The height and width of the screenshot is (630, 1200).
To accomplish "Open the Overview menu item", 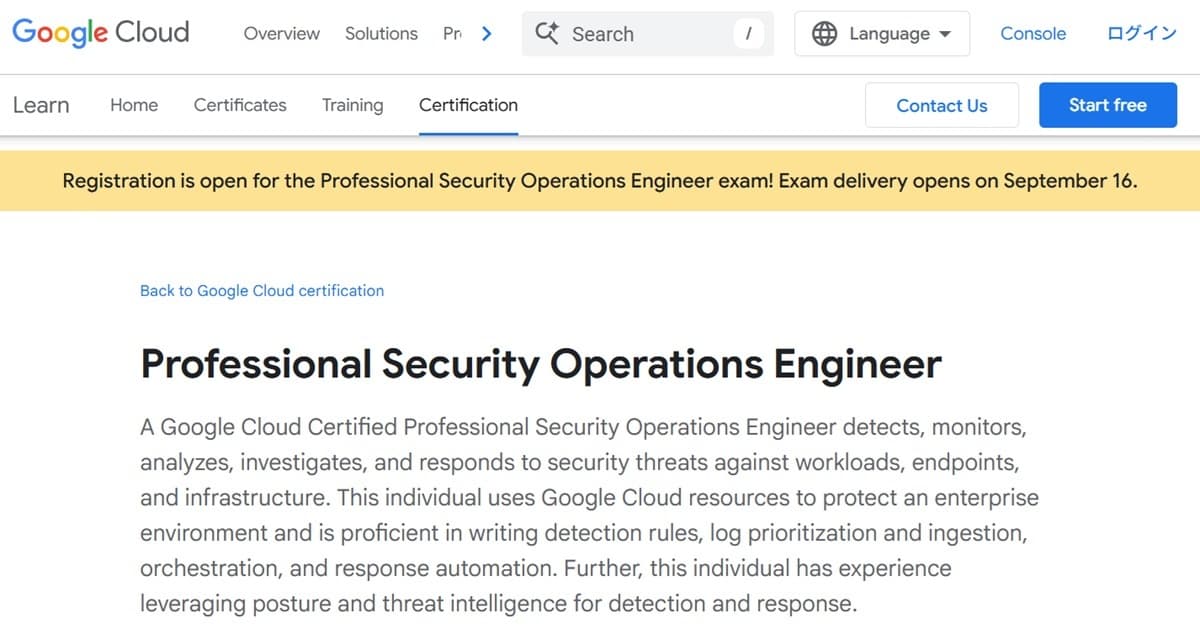I will pyautogui.click(x=281, y=33).
